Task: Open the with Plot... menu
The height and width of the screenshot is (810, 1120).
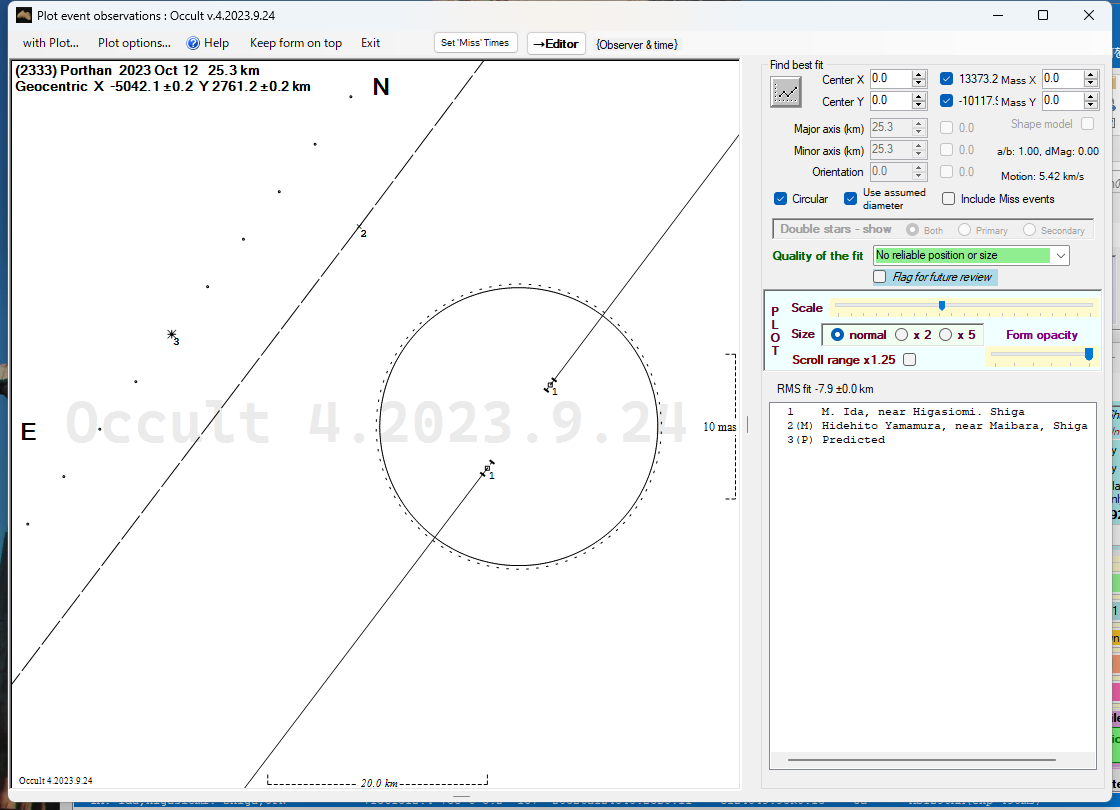Action: click(50, 43)
